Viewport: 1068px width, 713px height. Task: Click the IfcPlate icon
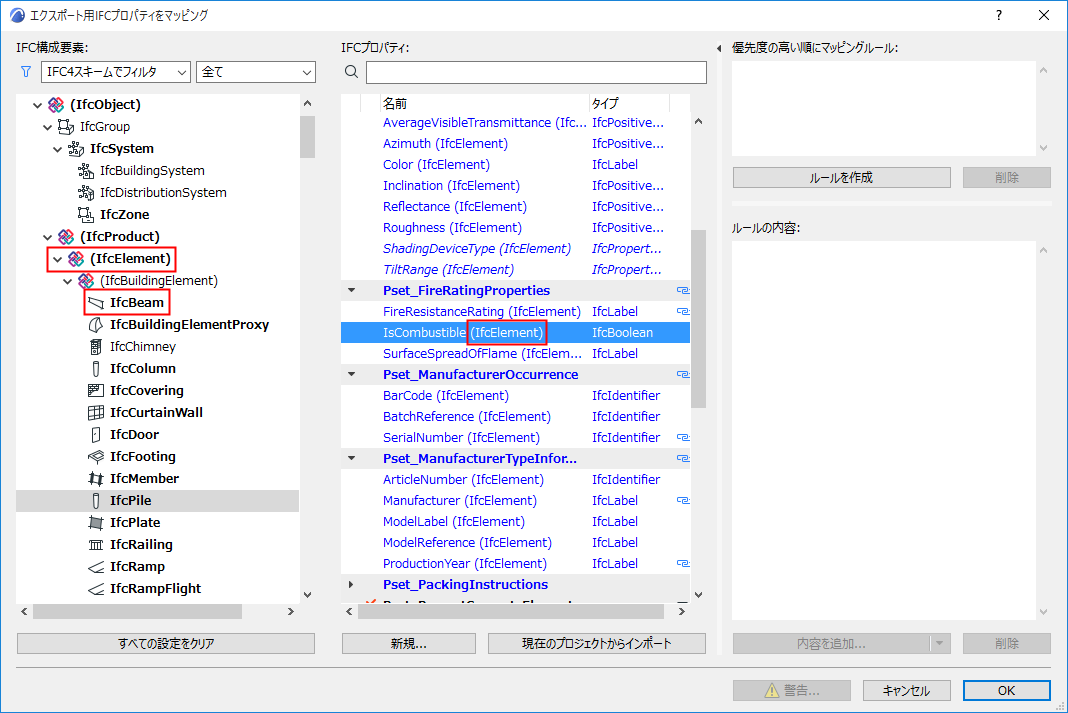(96, 522)
